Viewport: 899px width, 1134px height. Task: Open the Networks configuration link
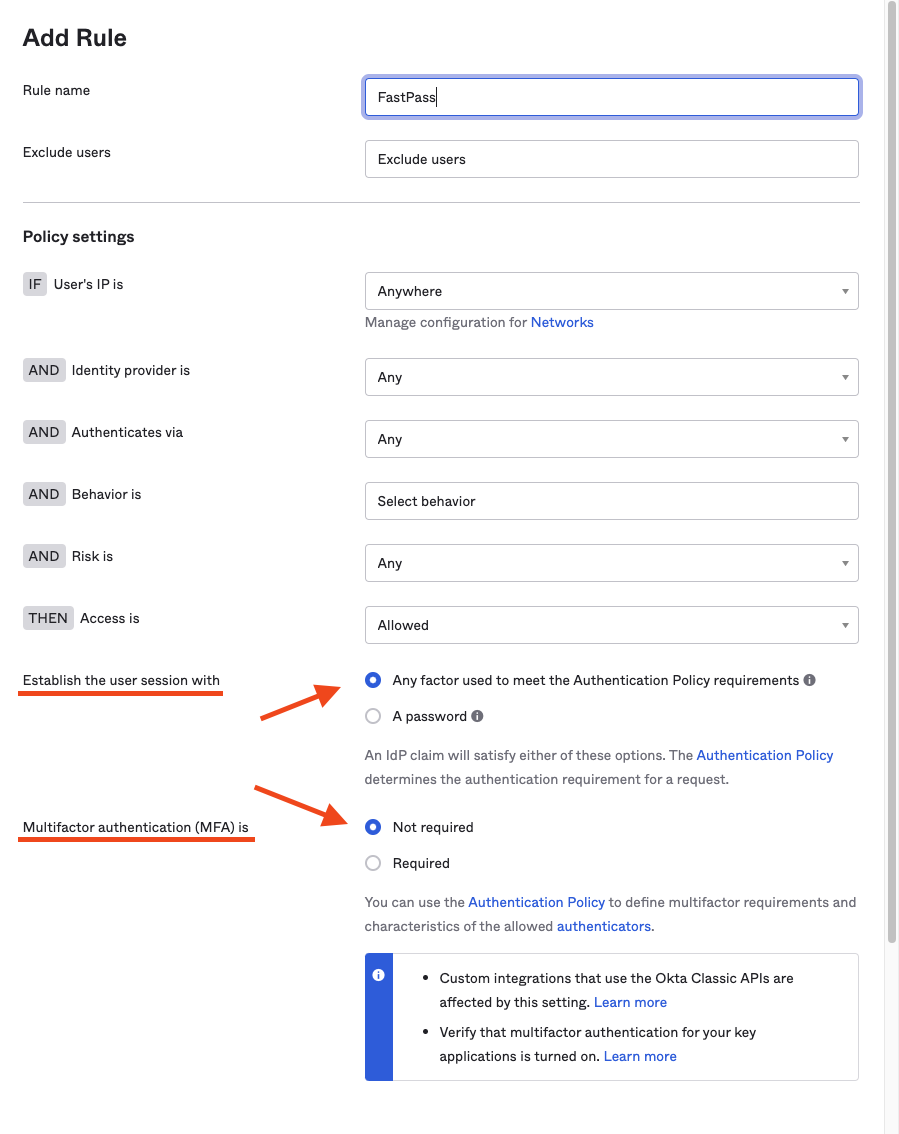point(562,322)
